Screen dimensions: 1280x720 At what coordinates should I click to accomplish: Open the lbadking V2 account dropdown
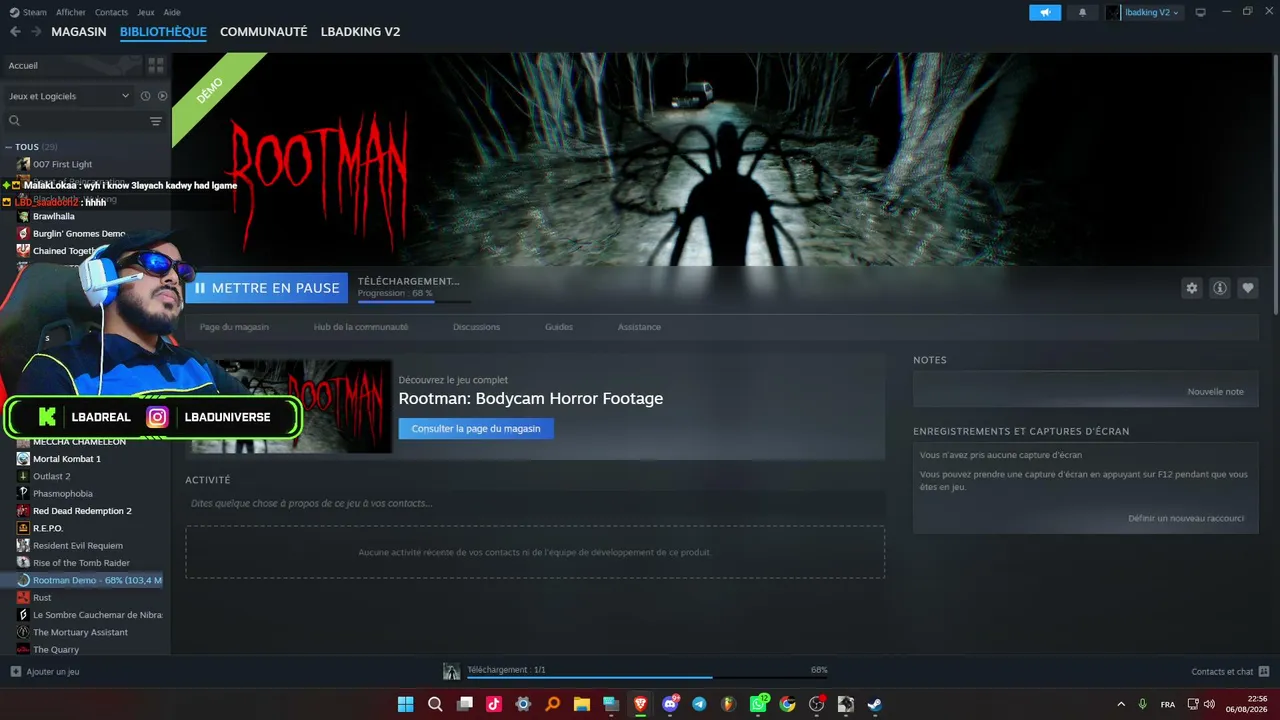[x=1143, y=12]
